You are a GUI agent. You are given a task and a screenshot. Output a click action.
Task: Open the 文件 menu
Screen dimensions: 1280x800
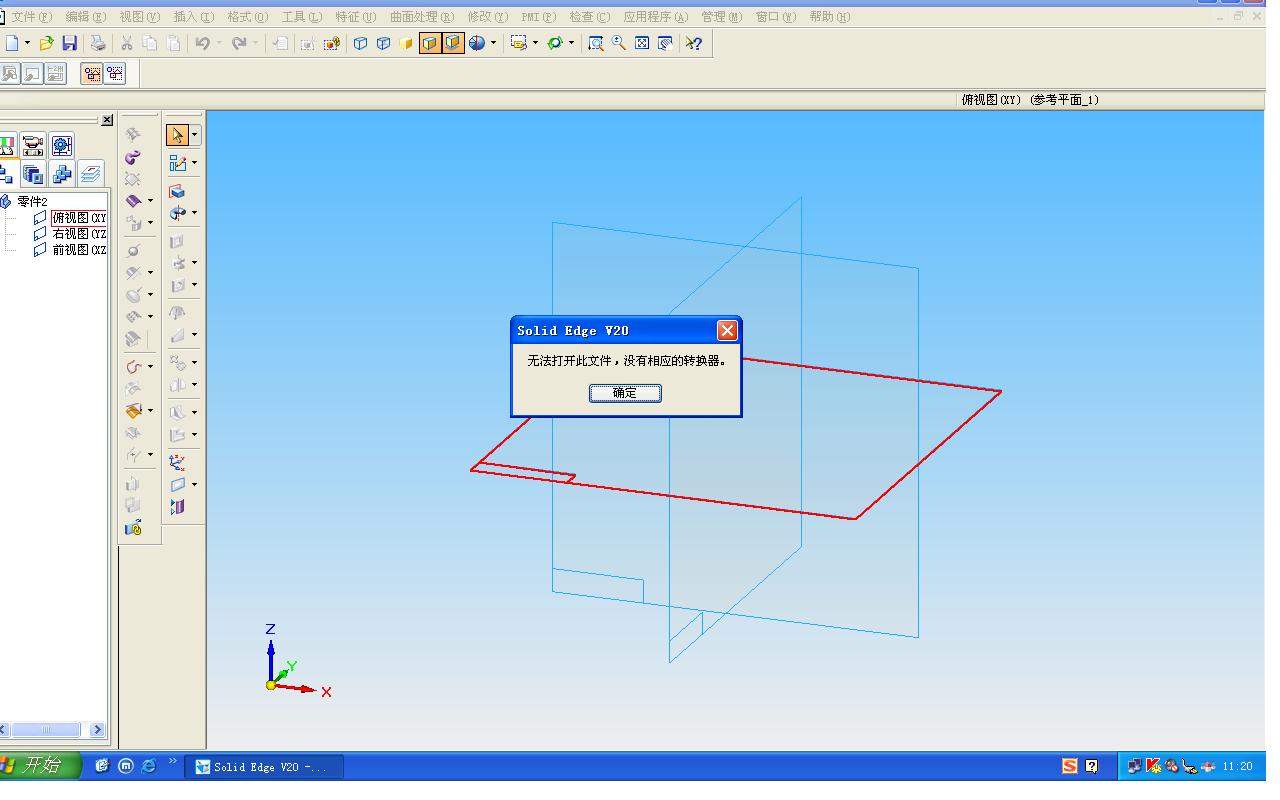[31, 17]
